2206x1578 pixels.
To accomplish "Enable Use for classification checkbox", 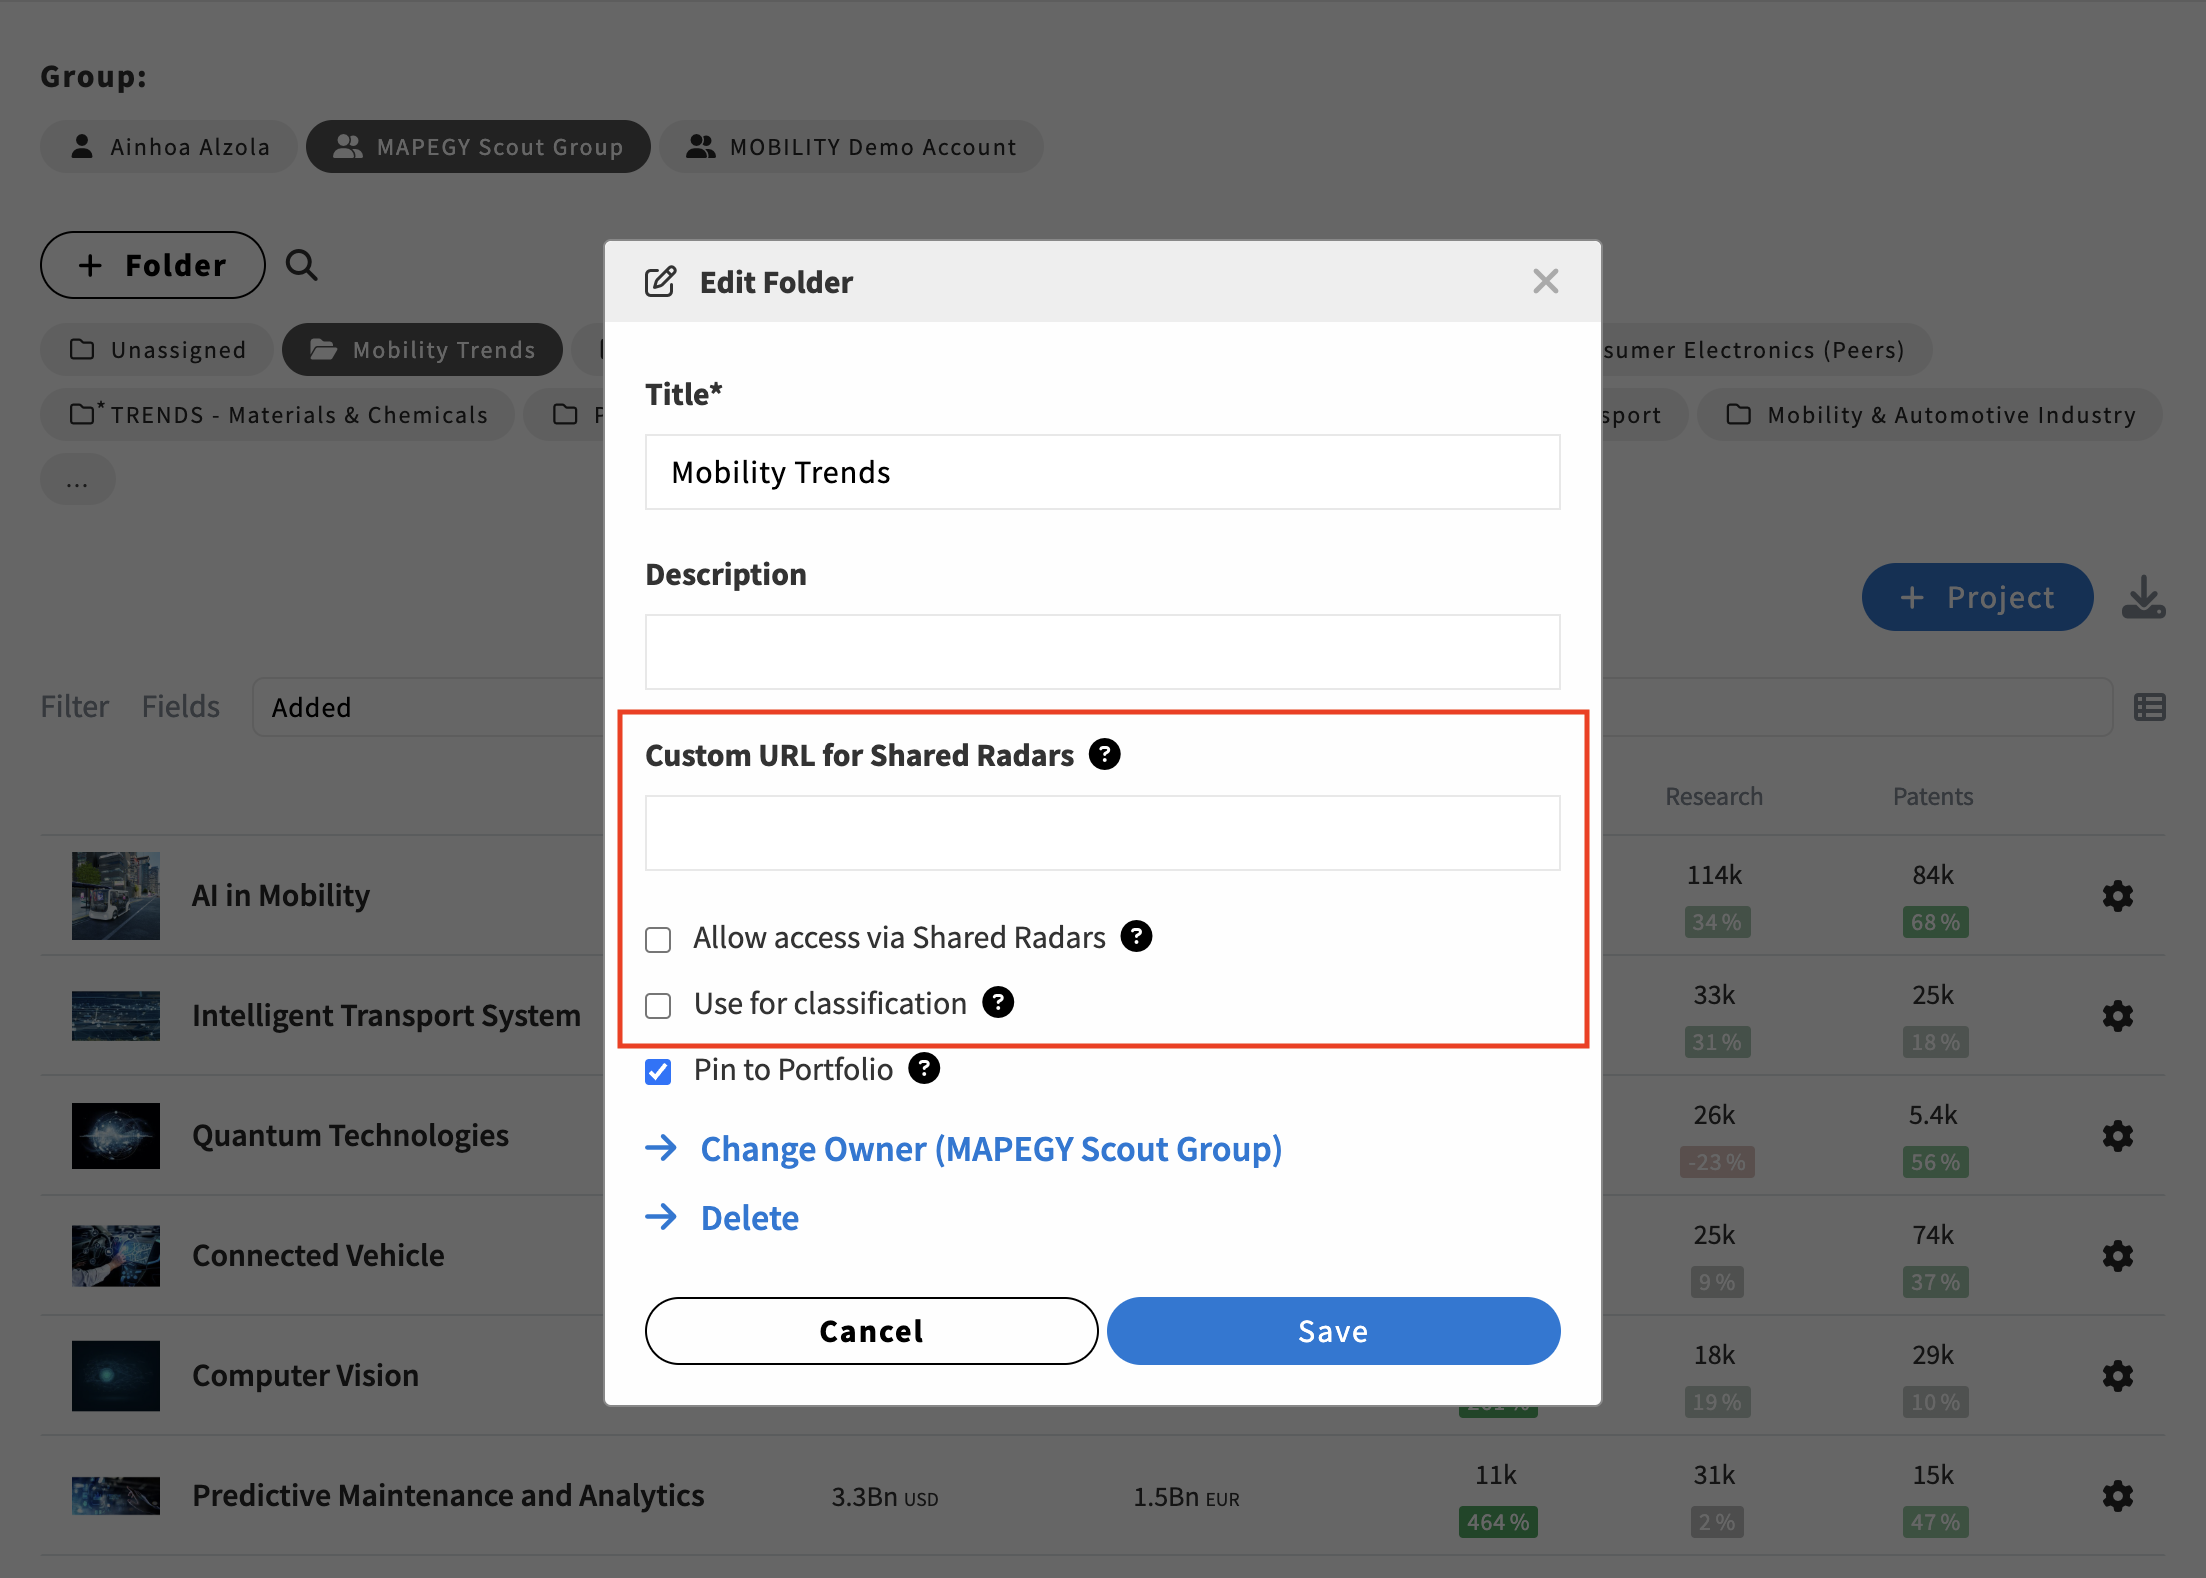I will pos(658,1005).
